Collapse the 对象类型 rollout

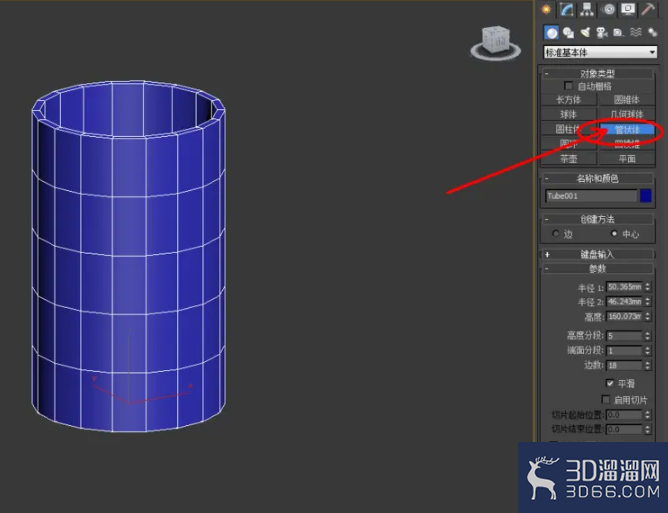597,74
